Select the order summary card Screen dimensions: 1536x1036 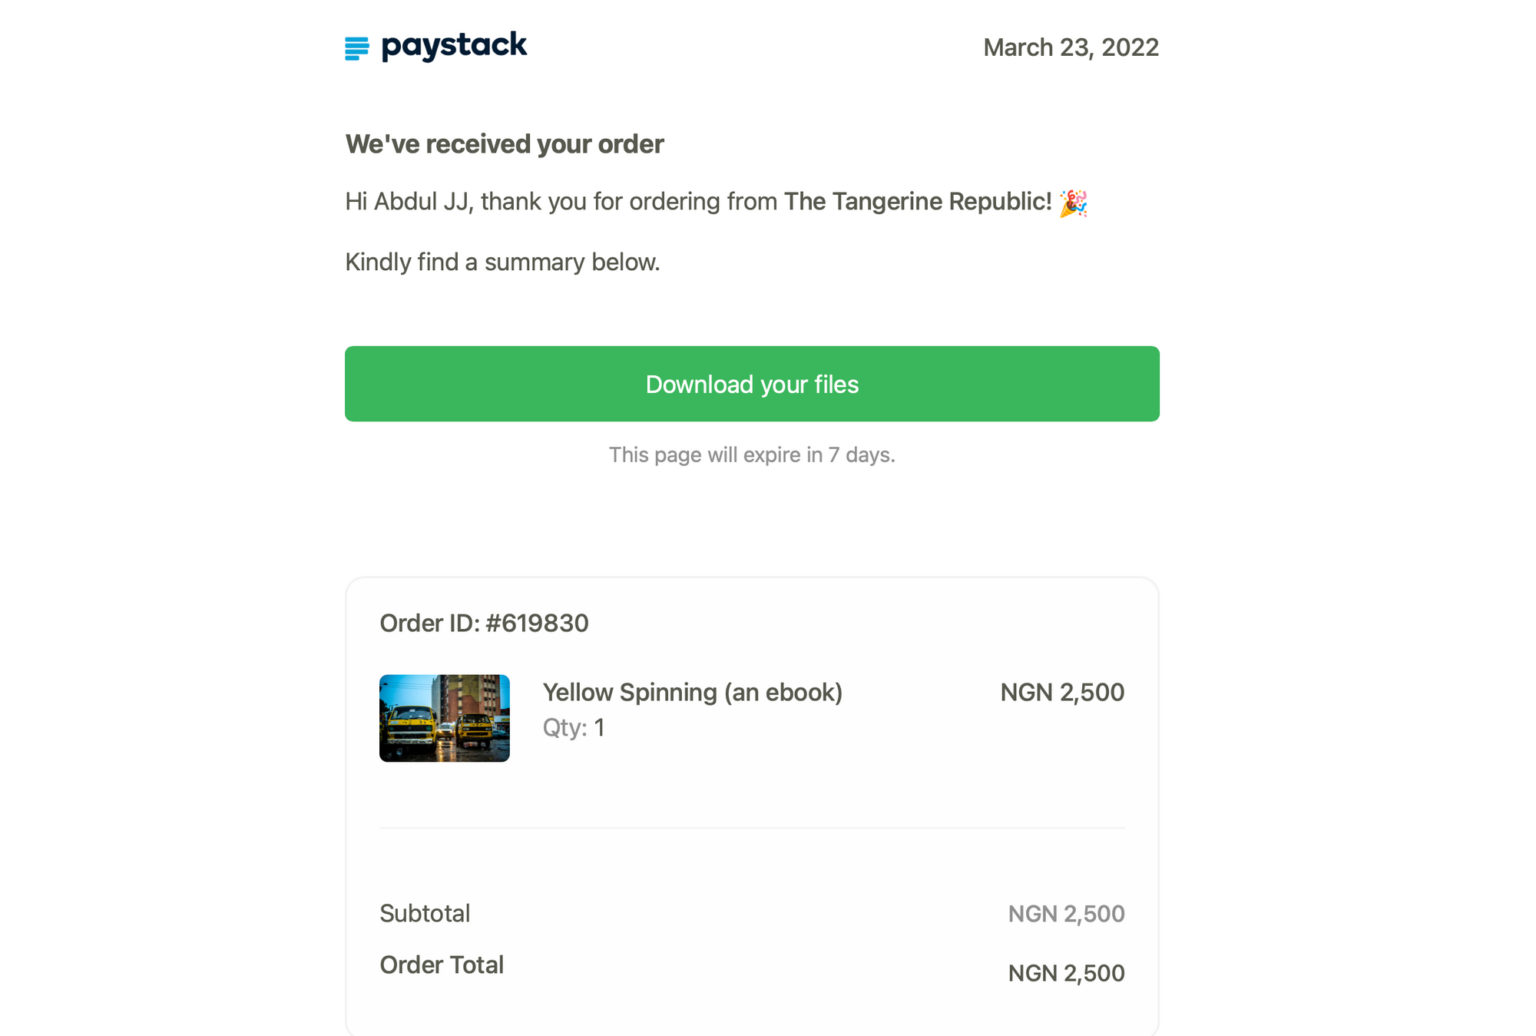tap(751, 800)
